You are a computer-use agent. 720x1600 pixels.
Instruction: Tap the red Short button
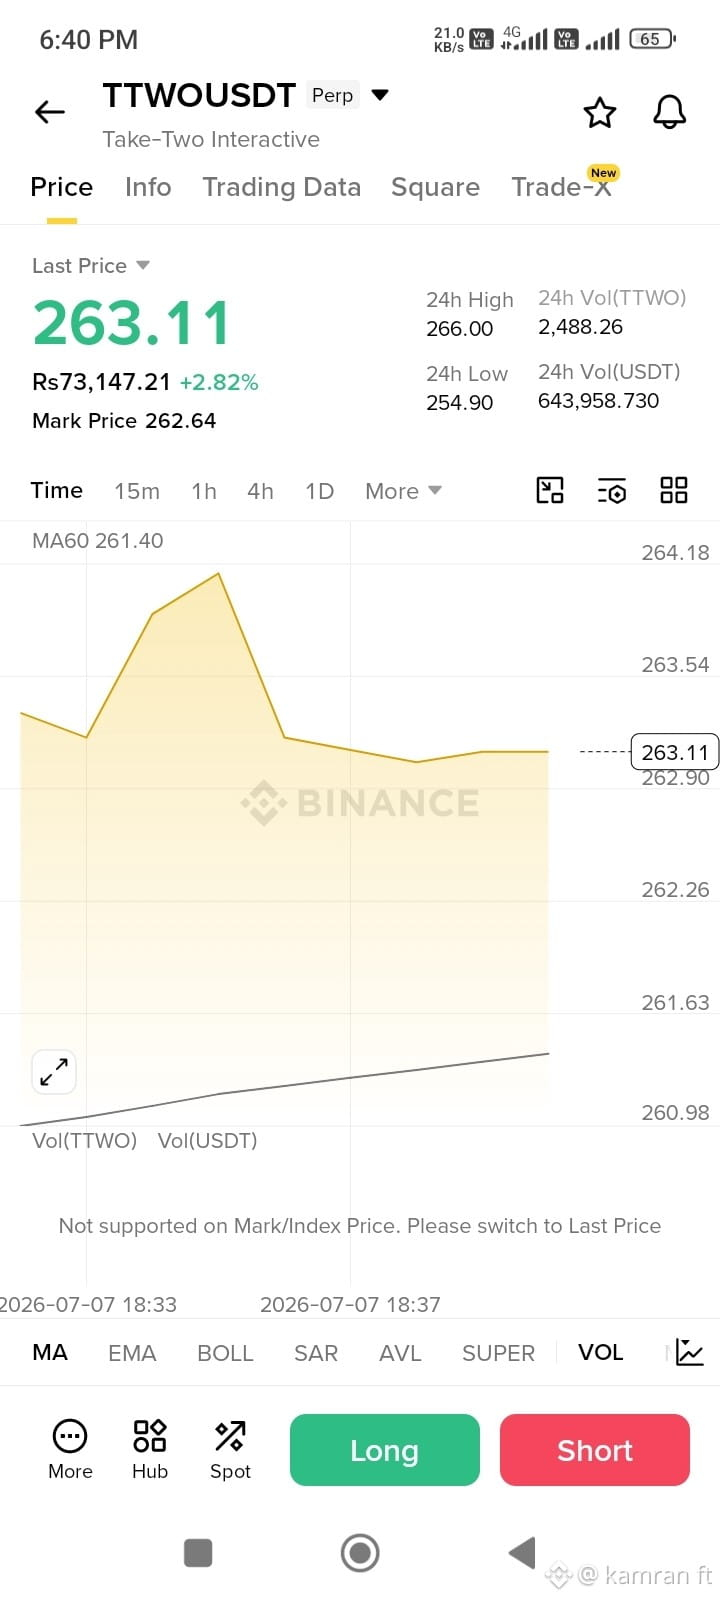coord(595,1450)
